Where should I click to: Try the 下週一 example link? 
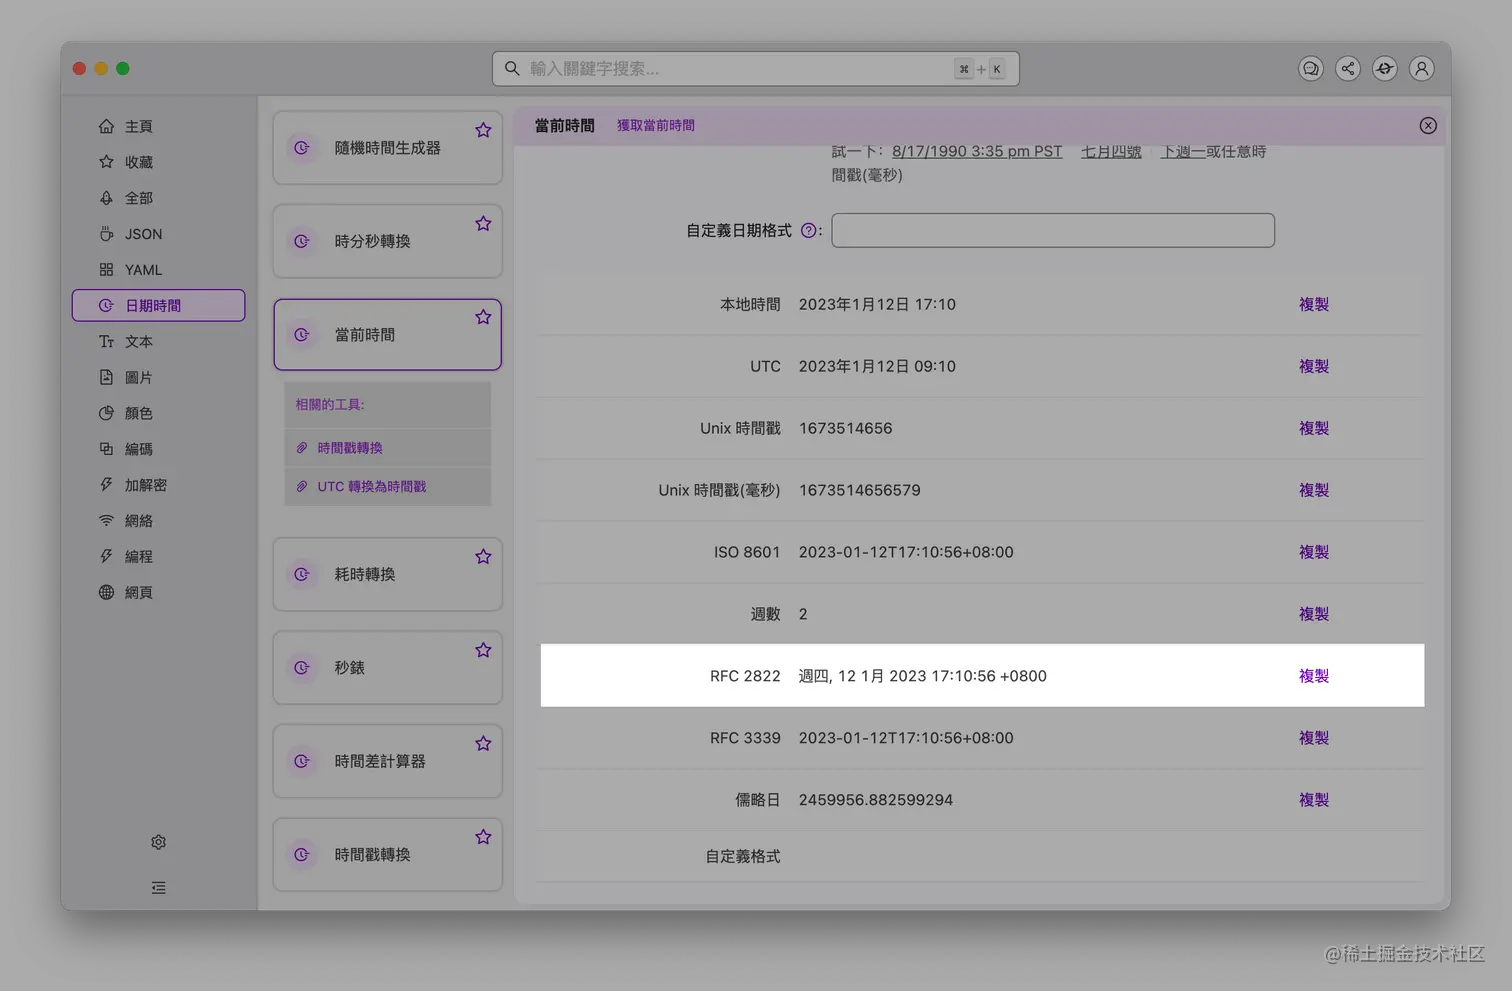pyautogui.click(x=1183, y=152)
